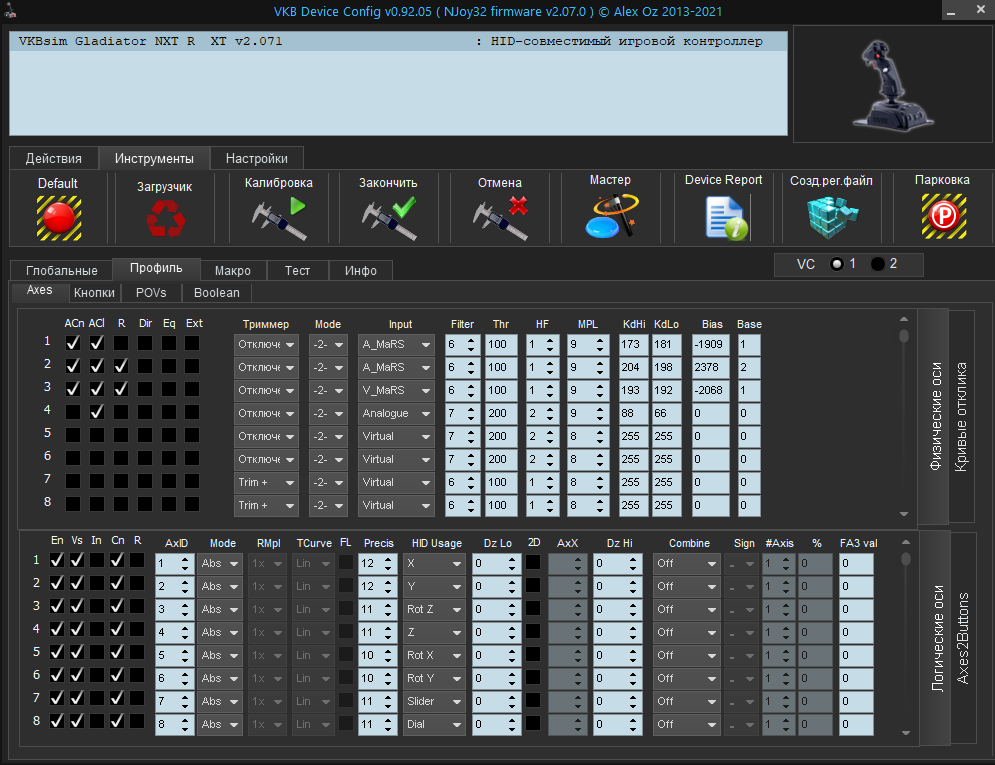
Task: Toggle 2D box for logical axis 3
Action: tap(533, 608)
